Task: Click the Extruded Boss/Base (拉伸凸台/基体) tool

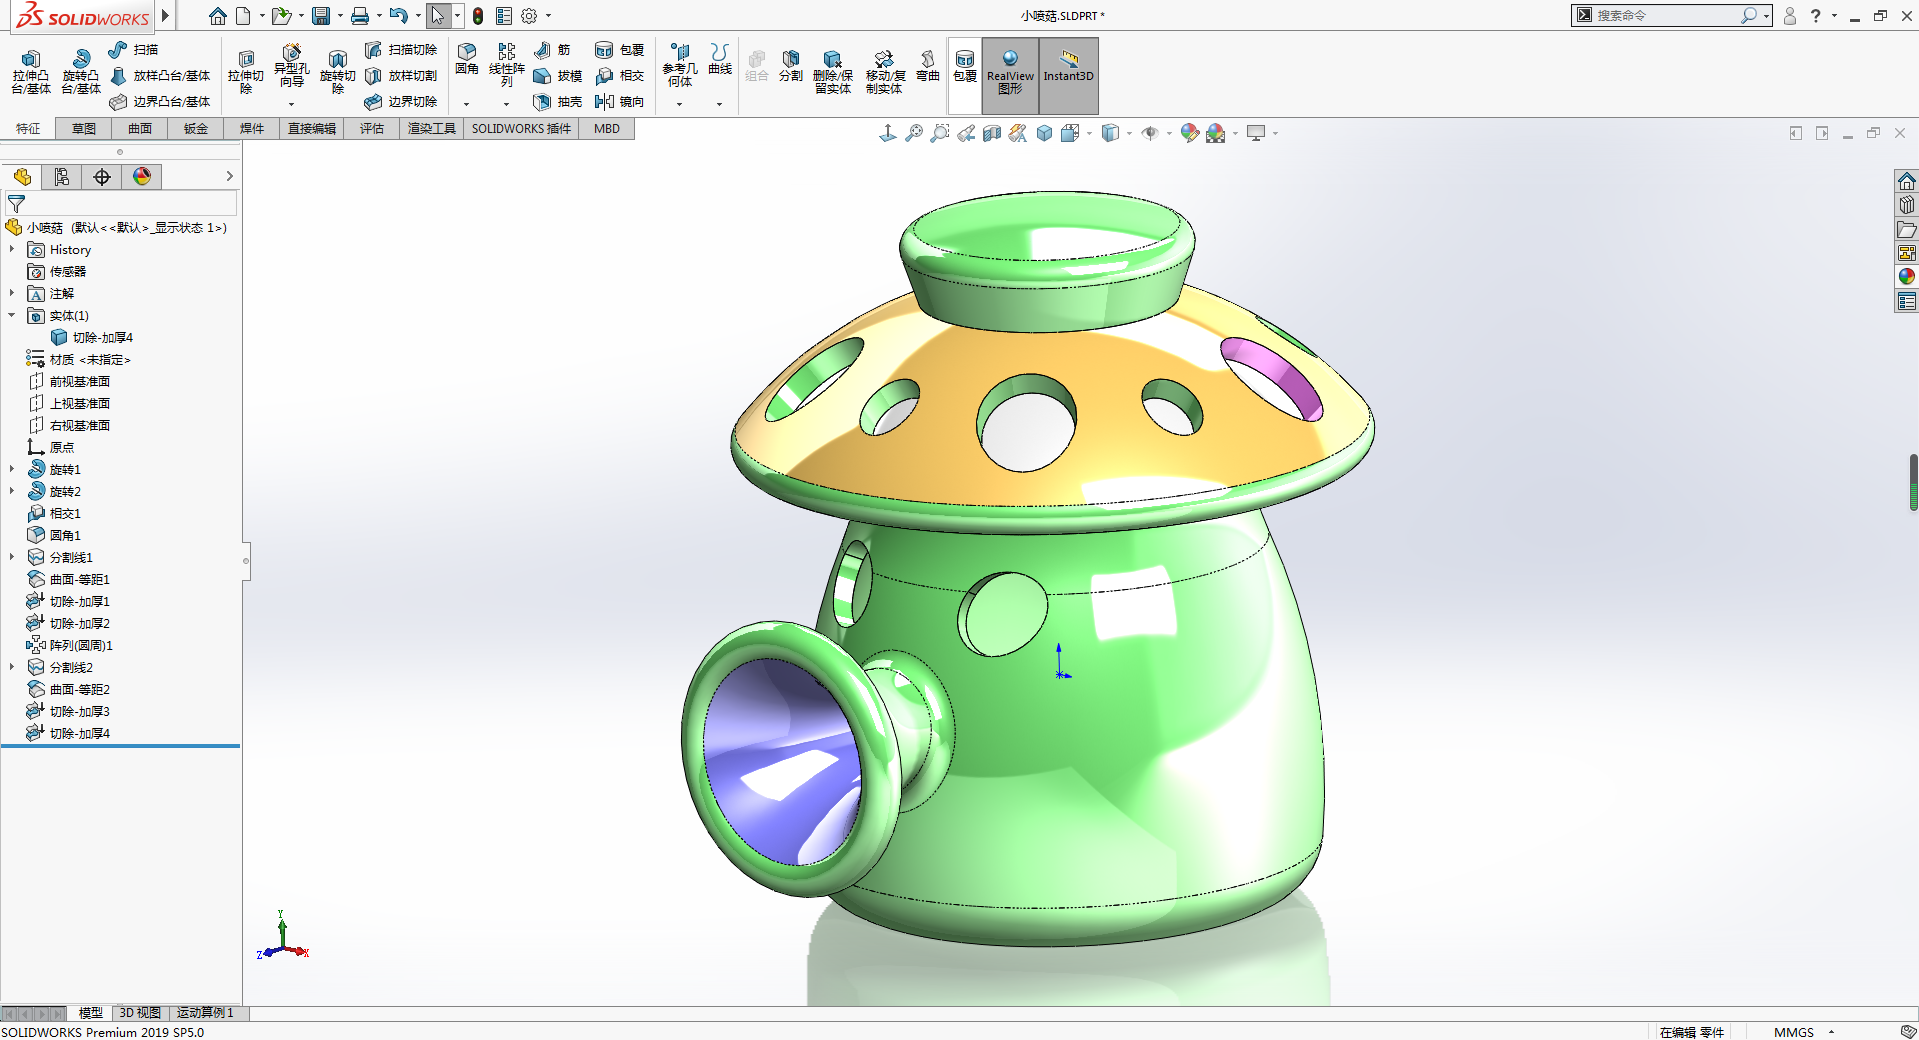Action: [31, 72]
